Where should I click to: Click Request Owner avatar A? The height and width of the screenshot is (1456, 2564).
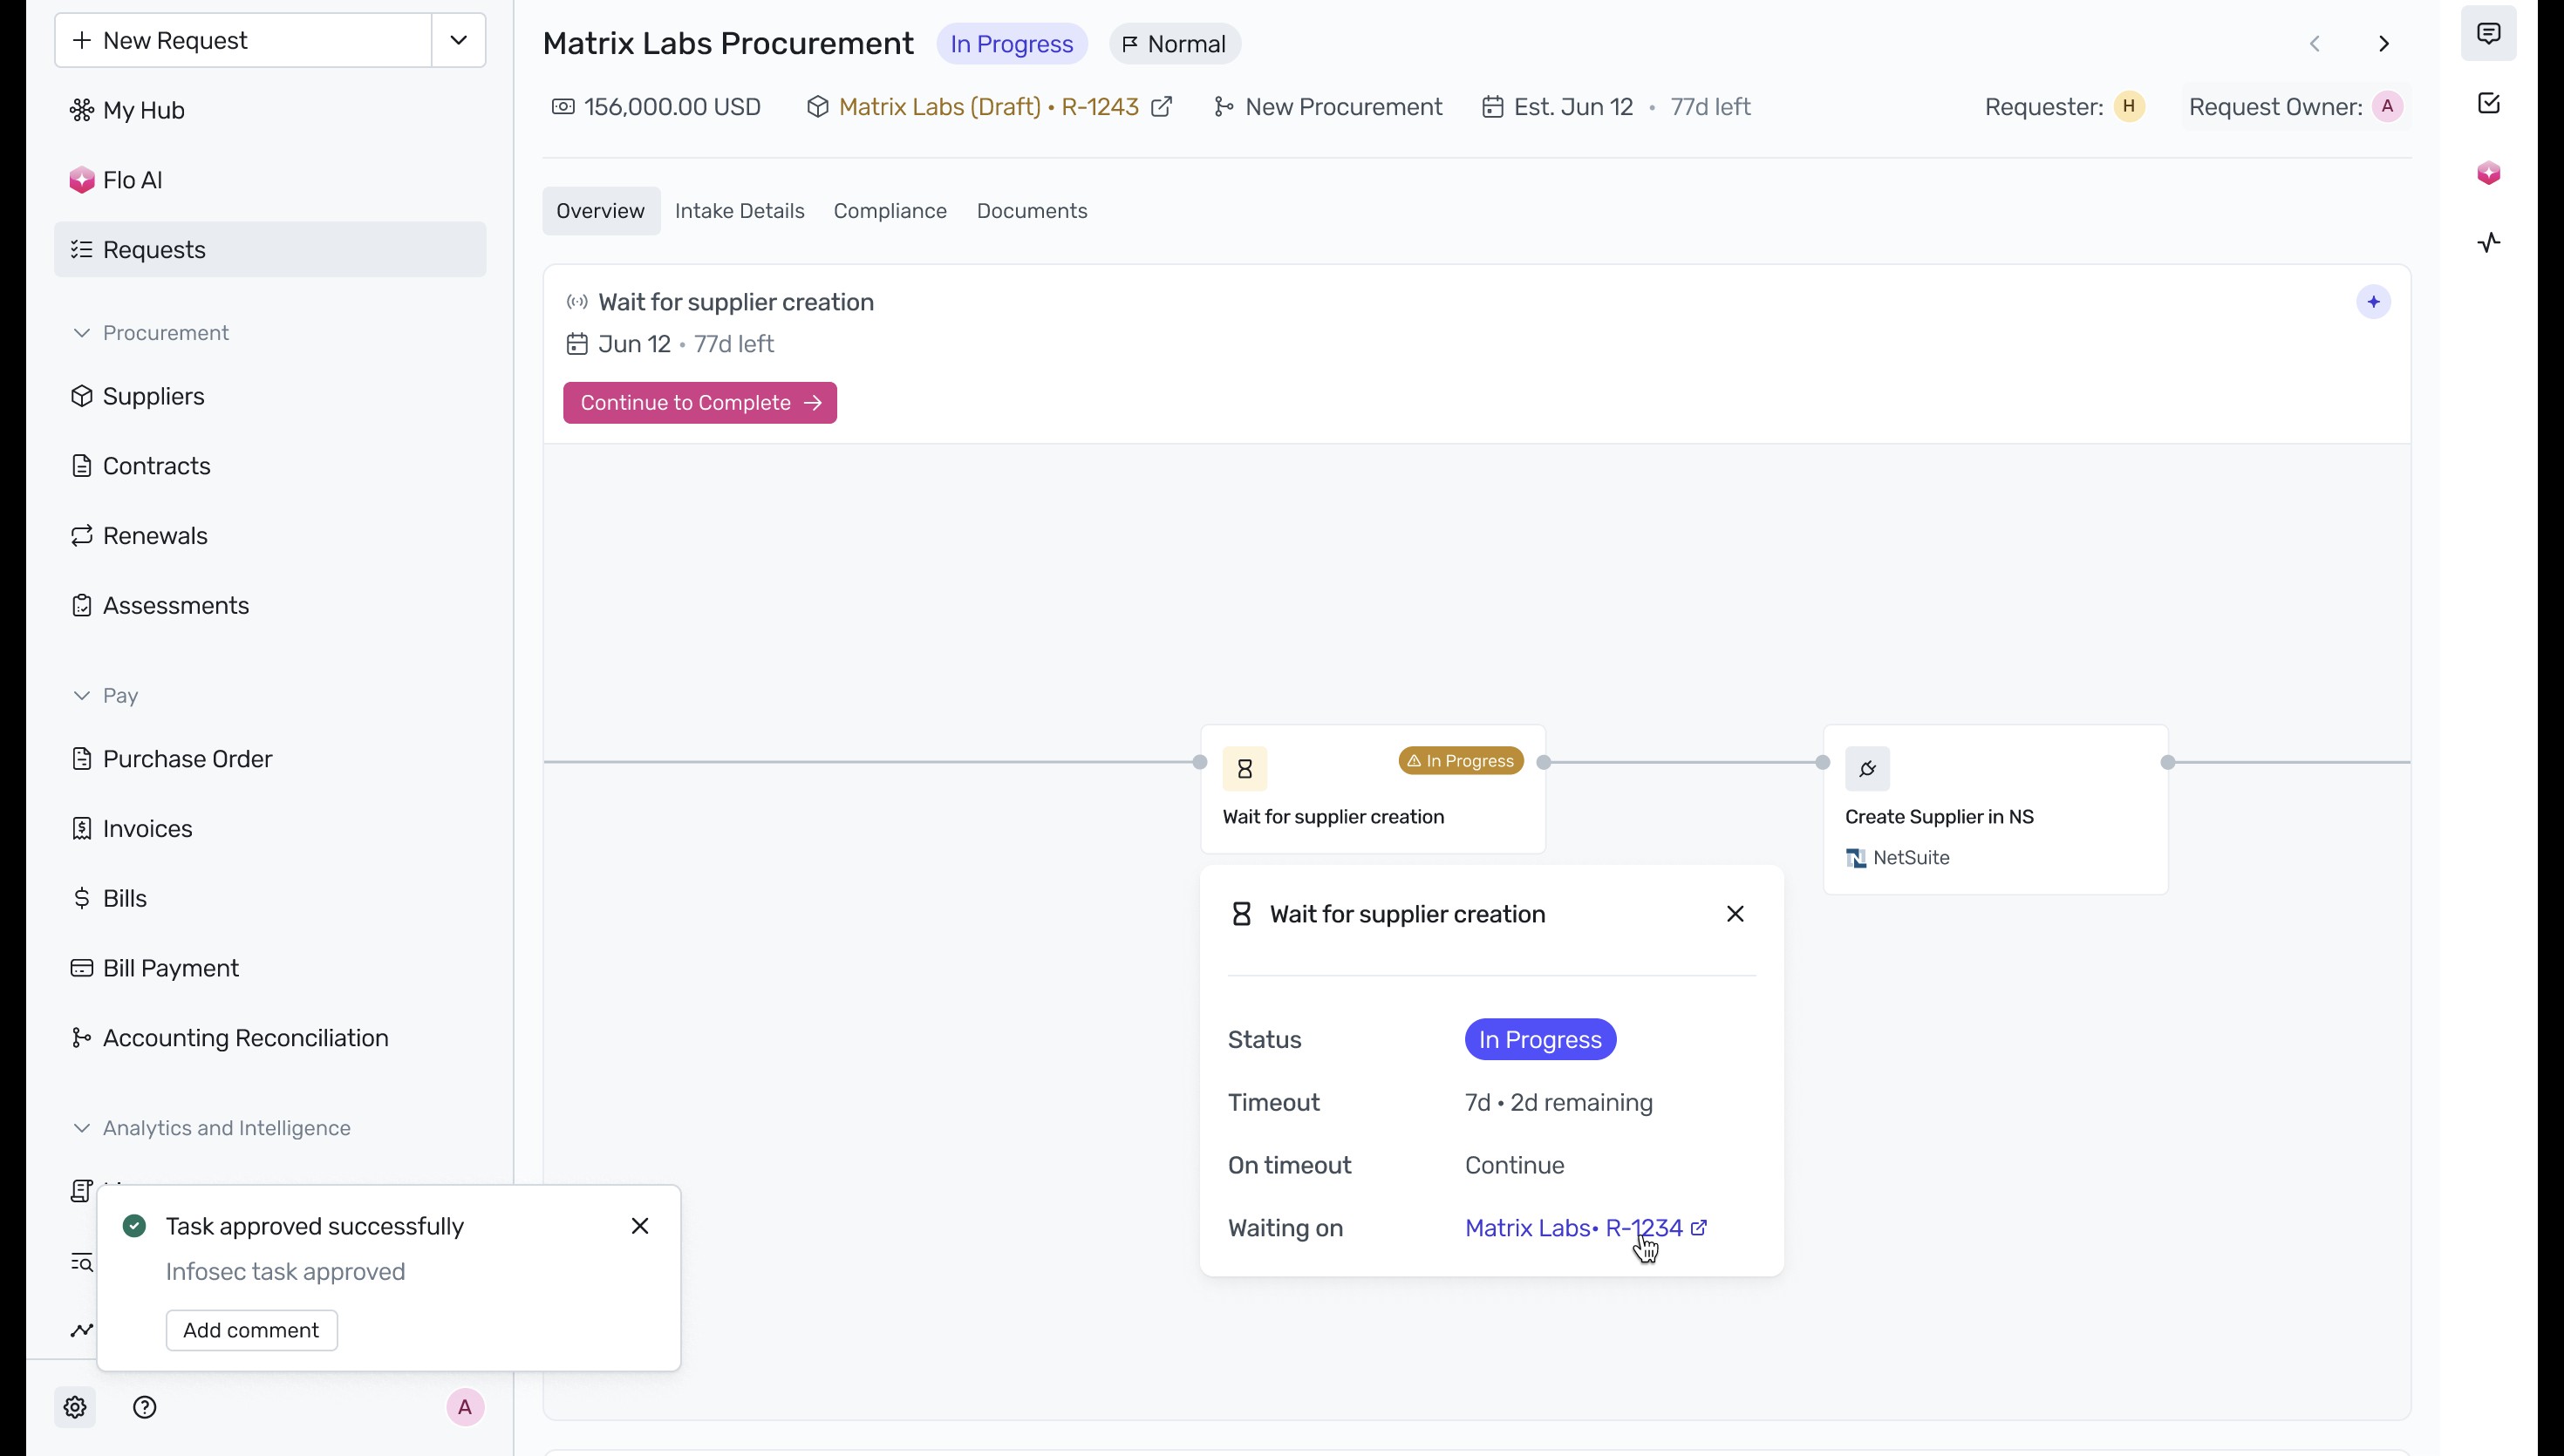pos(2387,107)
